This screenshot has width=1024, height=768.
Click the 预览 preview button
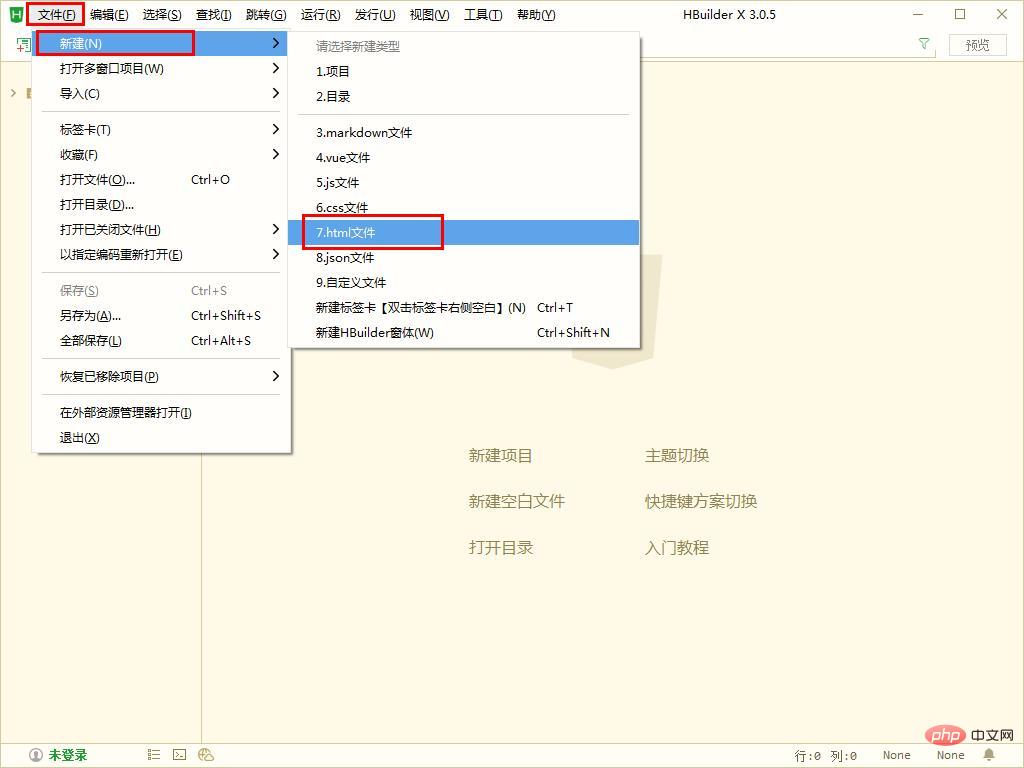[x=978, y=44]
